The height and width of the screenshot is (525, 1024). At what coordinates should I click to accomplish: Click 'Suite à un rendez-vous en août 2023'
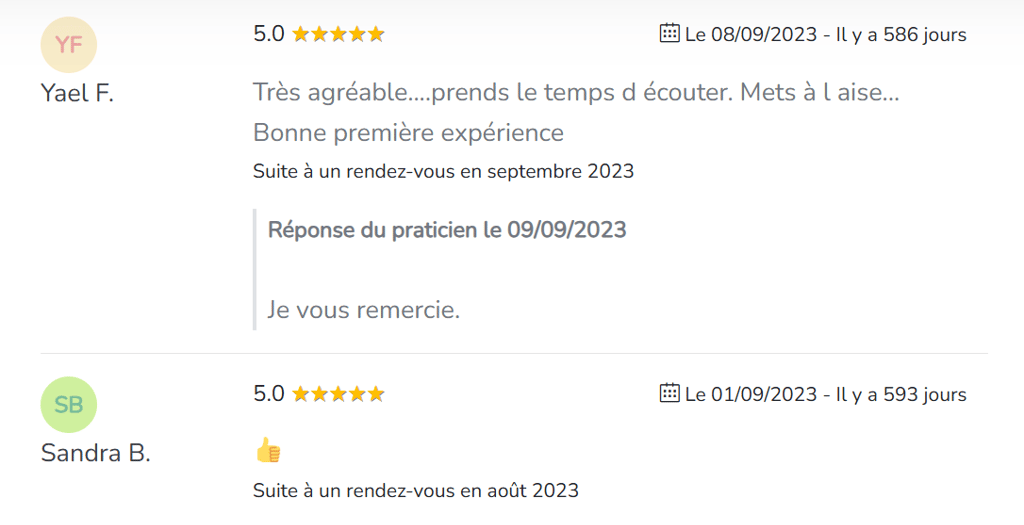[x=415, y=491]
